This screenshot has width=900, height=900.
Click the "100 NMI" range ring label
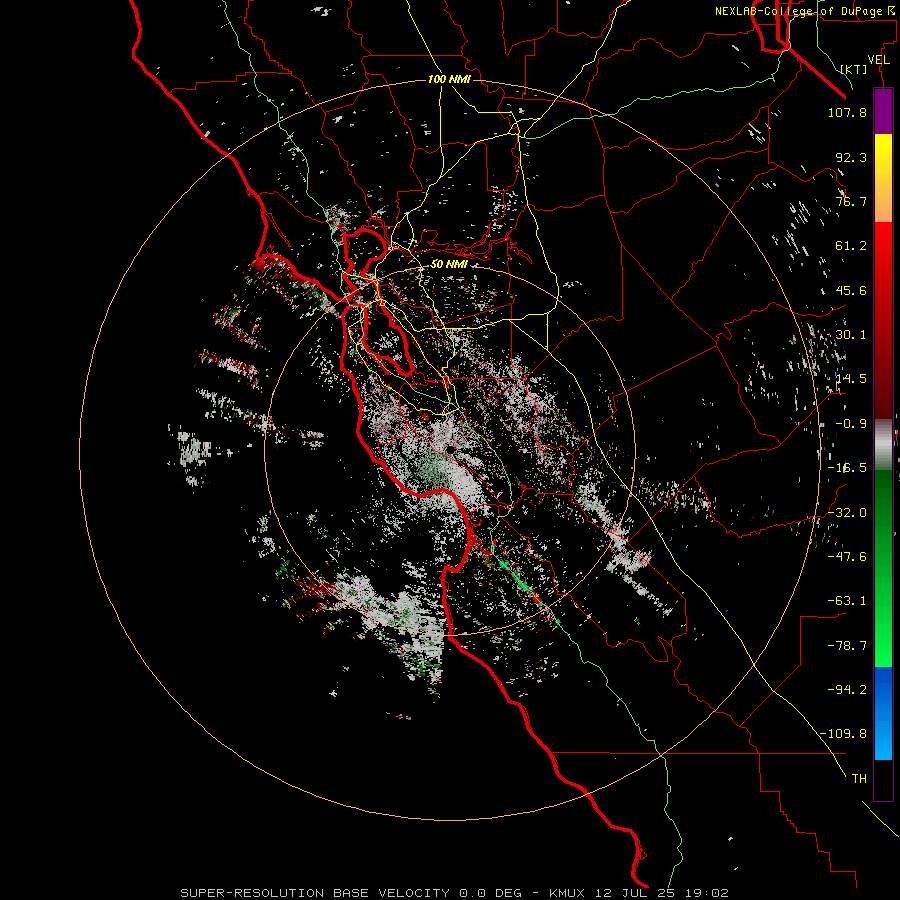pos(449,79)
